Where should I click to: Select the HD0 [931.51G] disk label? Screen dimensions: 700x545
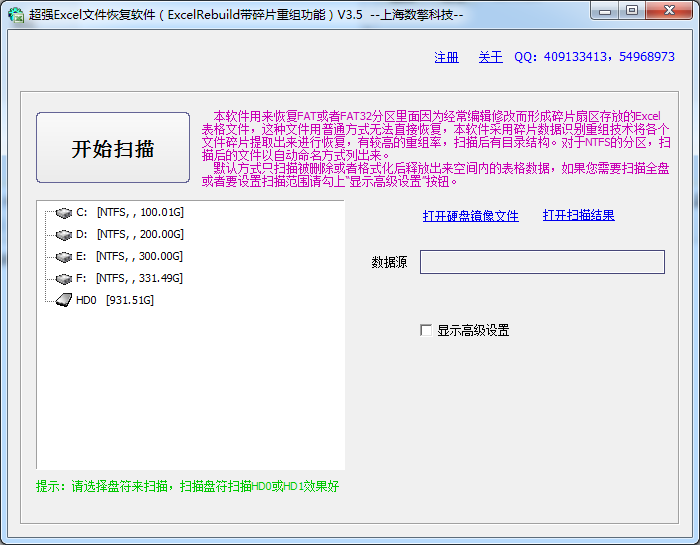115,300
